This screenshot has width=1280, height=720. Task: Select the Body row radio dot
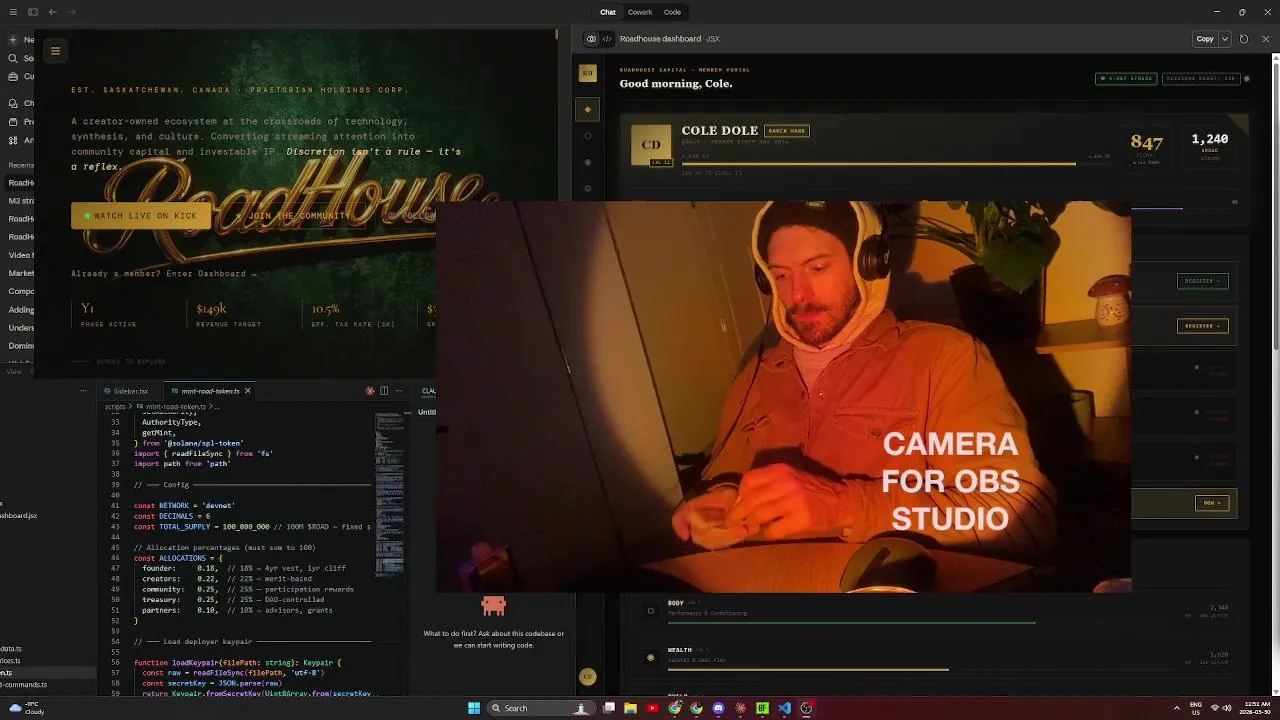(x=651, y=611)
